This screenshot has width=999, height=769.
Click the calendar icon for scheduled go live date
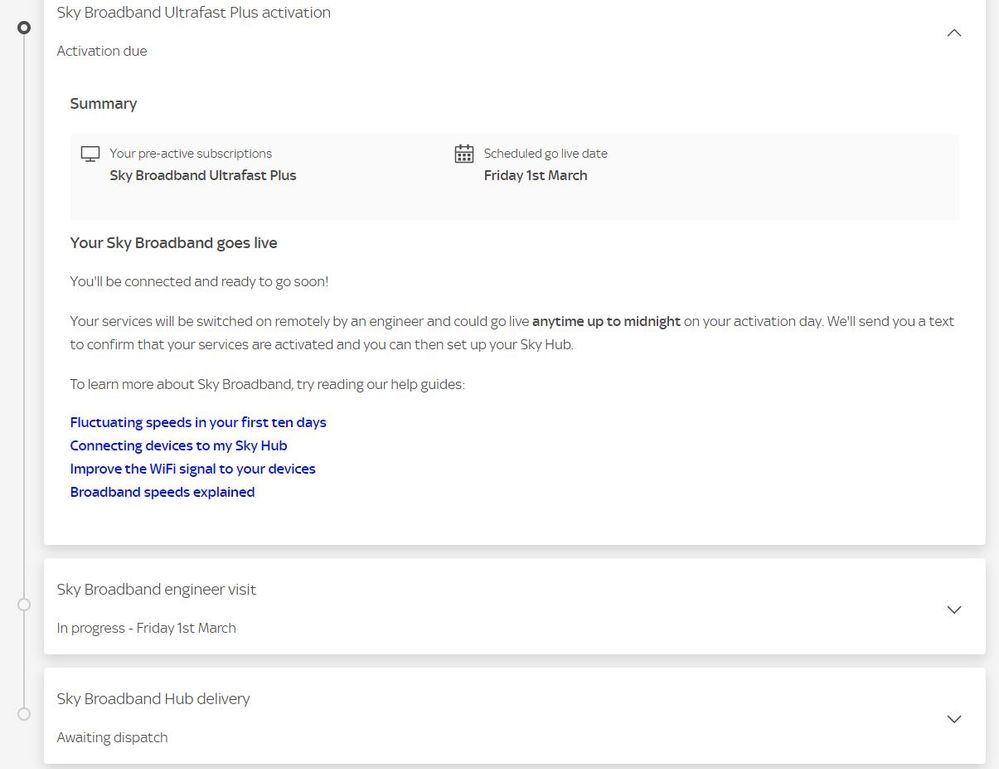coord(464,154)
